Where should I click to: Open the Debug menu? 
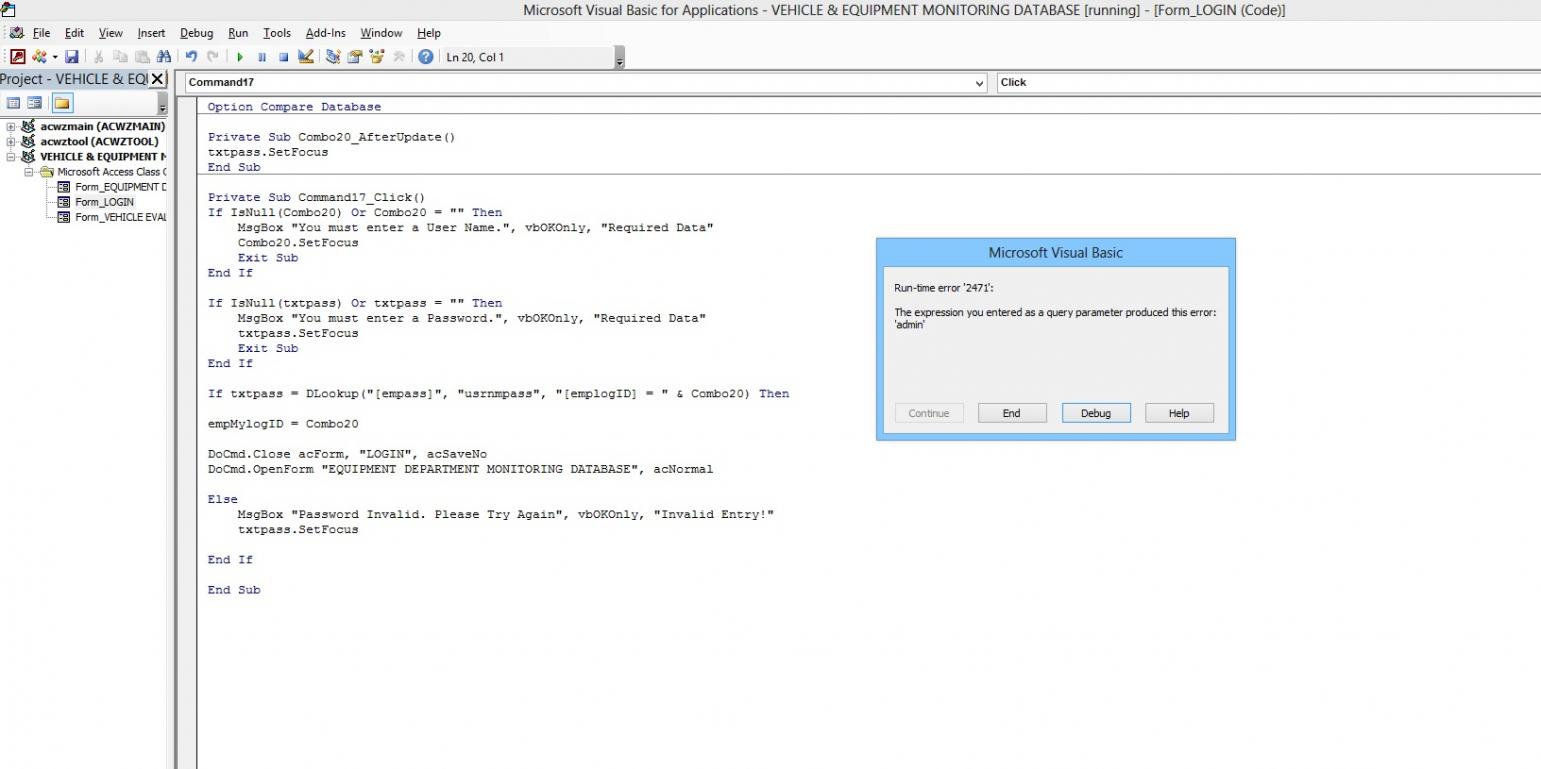point(197,33)
